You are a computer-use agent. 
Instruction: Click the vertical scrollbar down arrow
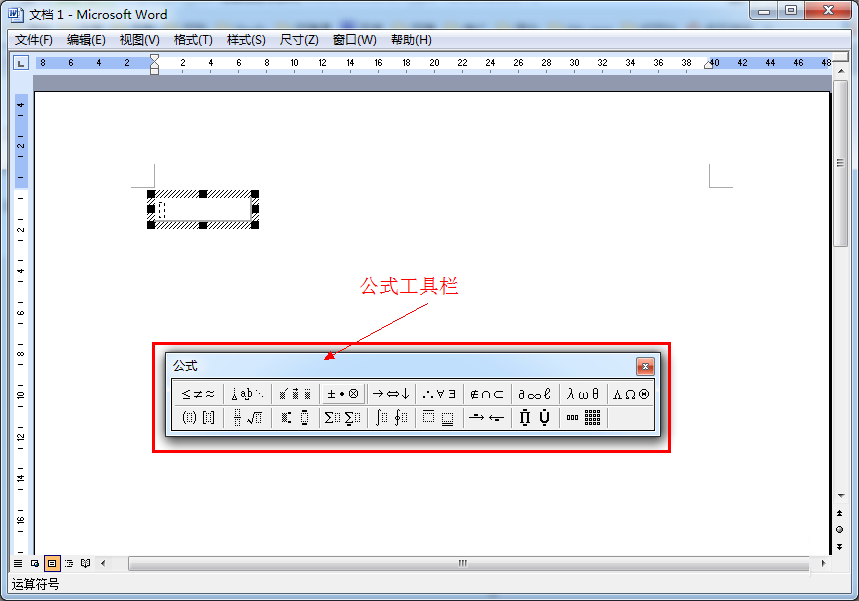pos(840,495)
